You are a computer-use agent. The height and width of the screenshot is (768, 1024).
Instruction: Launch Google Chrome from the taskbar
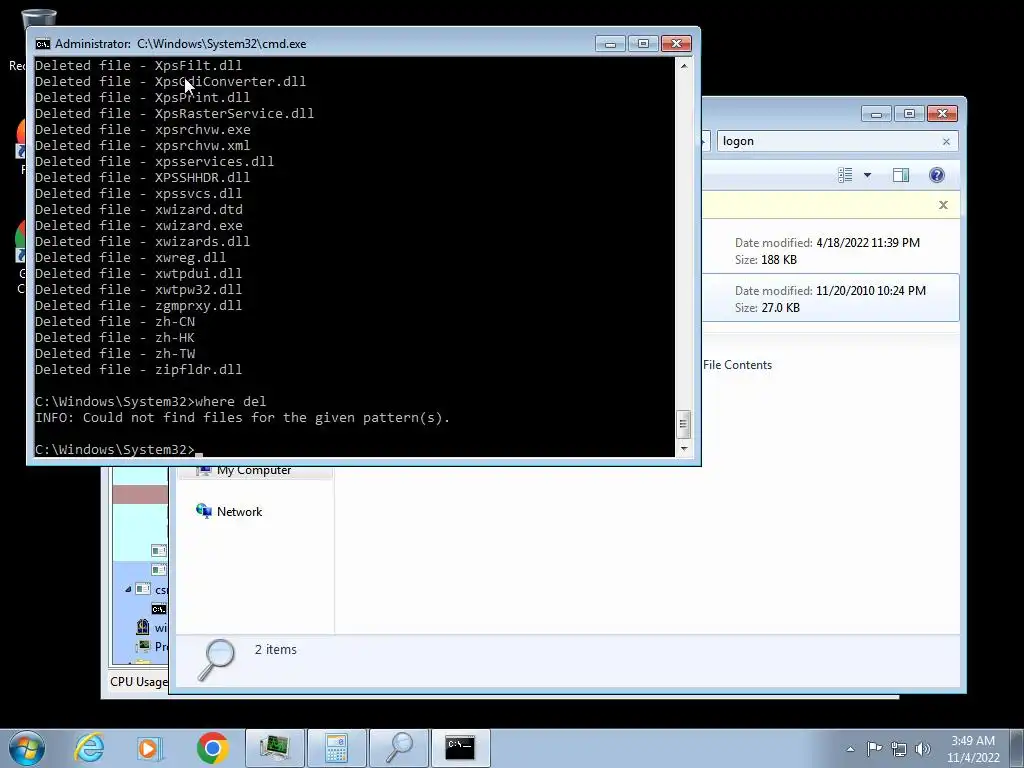coord(212,748)
